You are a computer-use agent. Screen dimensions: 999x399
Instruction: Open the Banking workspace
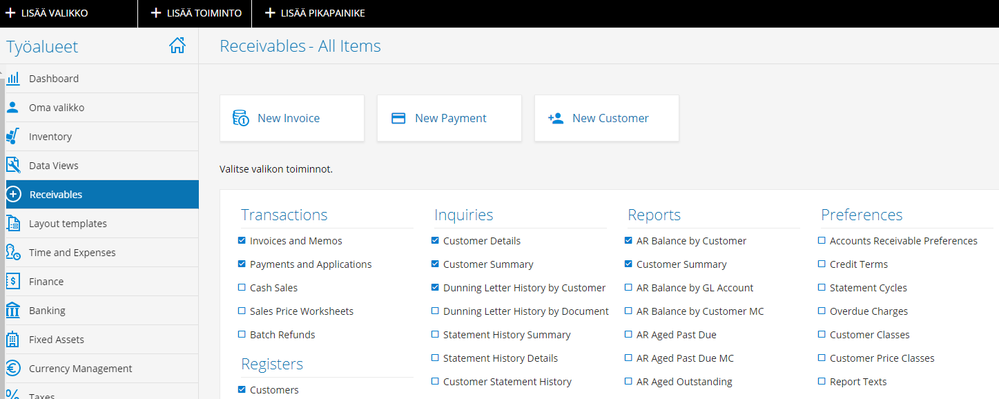[x=102, y=310]
